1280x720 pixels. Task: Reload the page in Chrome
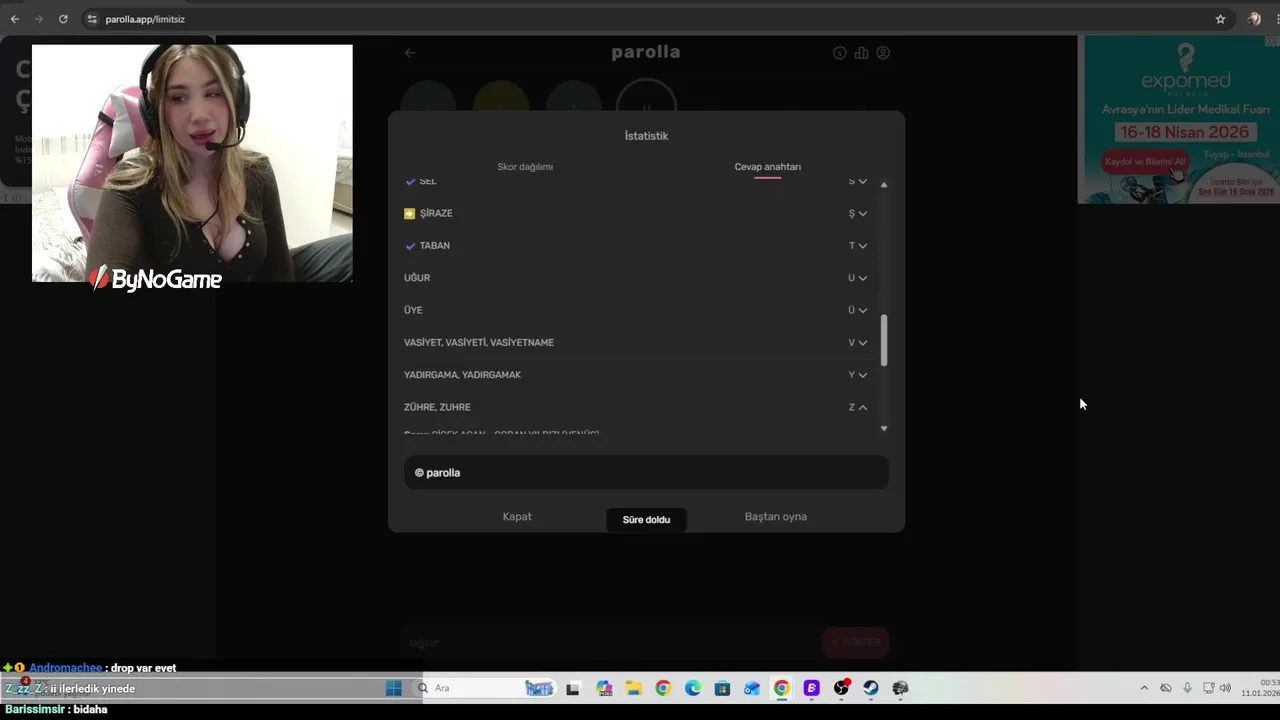pos(63,19)
